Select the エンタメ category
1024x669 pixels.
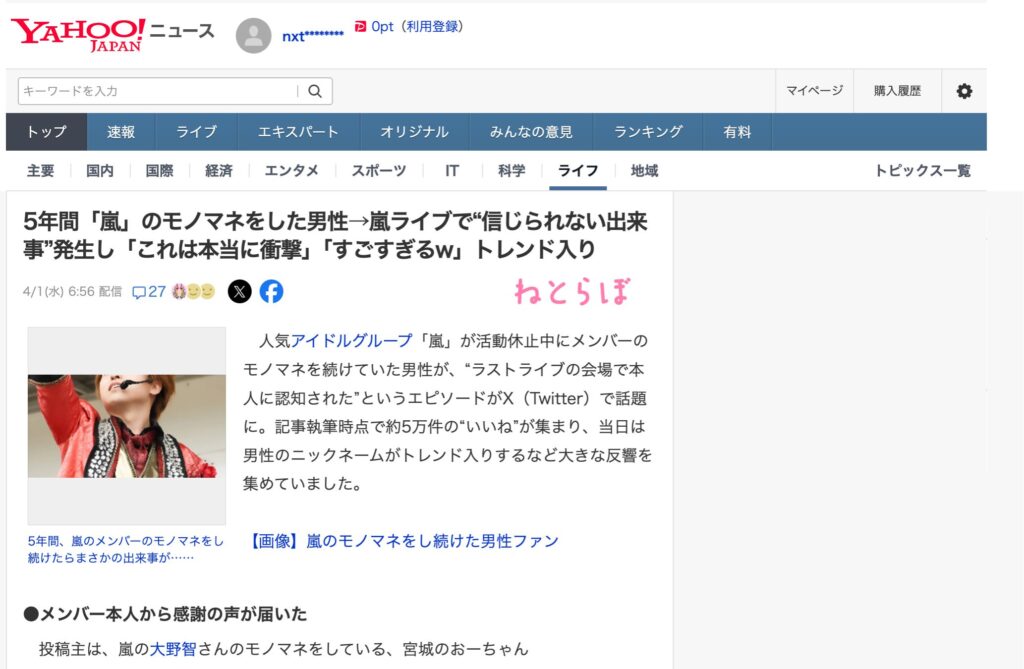[x=291, y=171]
